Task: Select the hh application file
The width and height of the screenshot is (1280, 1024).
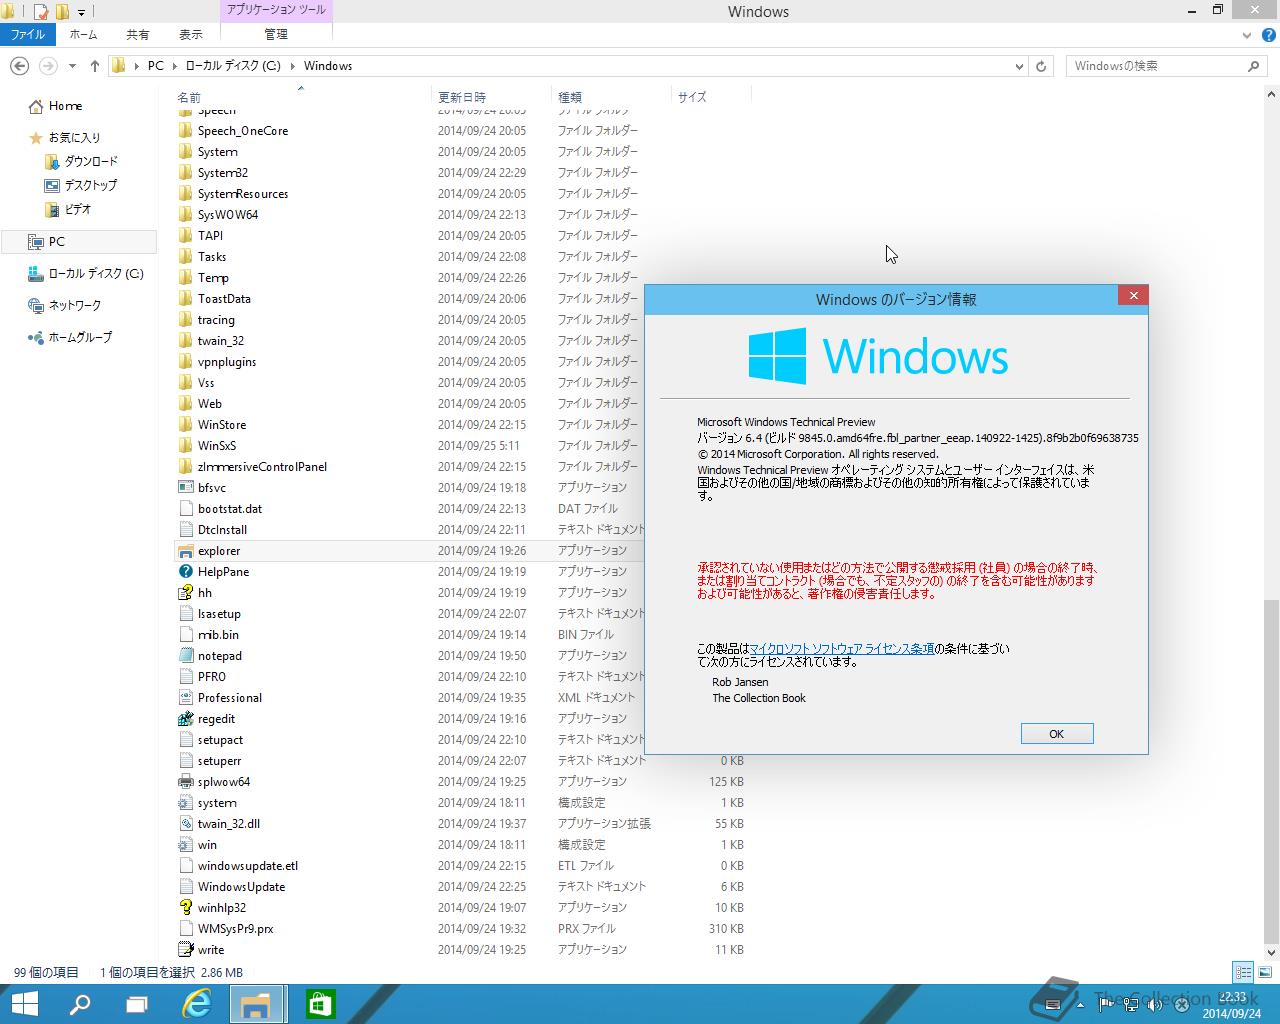Action: (205, 593)
